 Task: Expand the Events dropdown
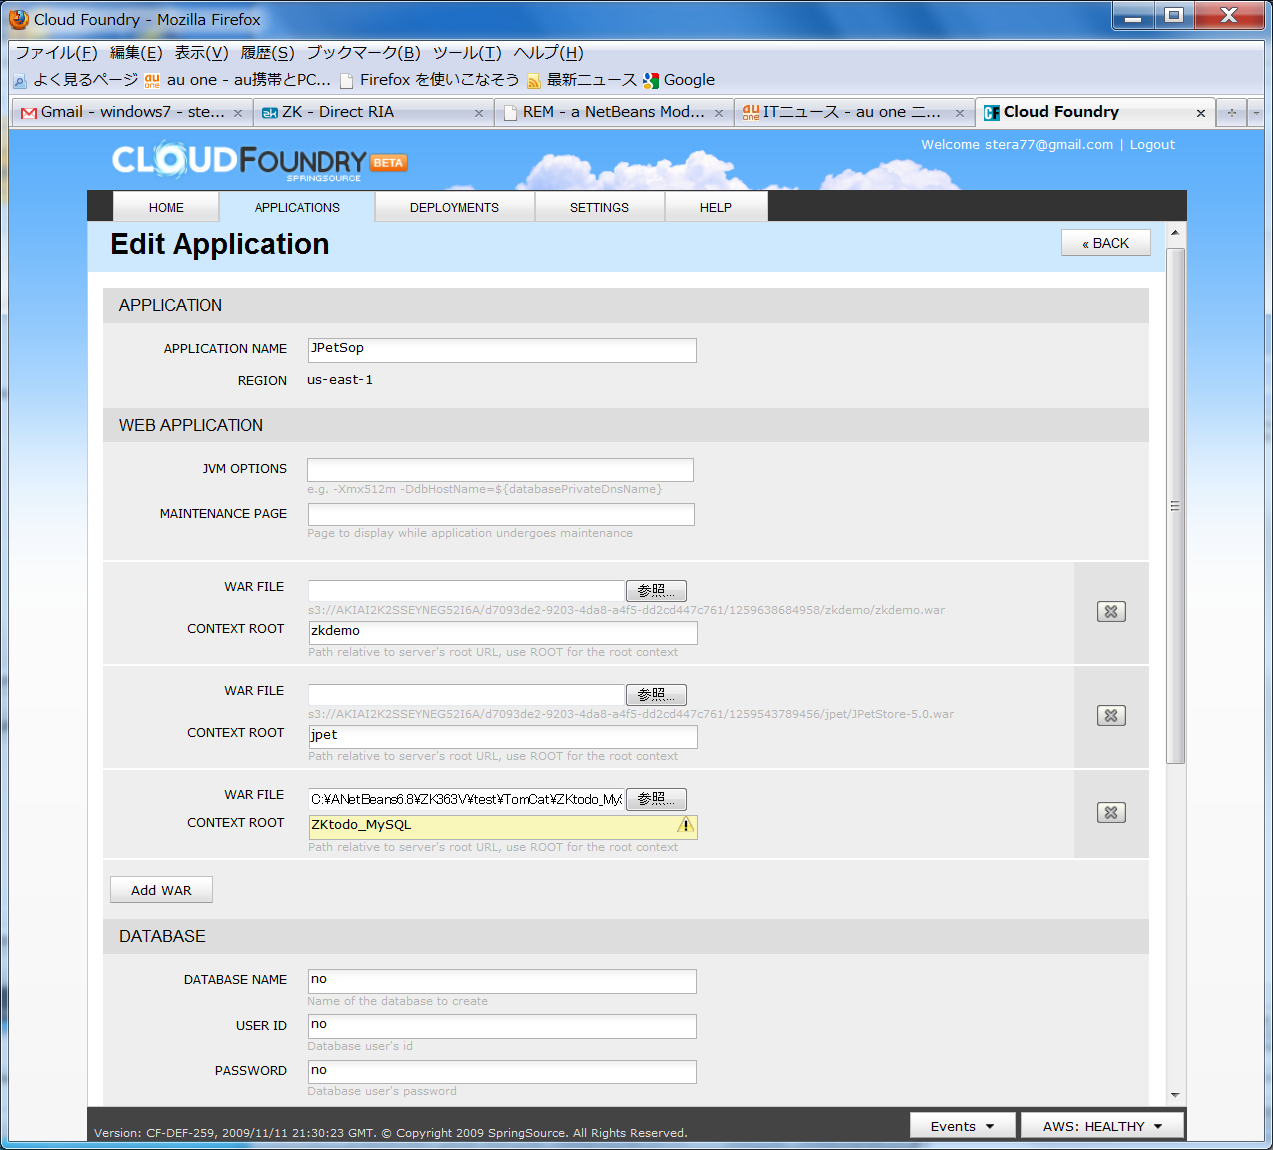tap(962, 1126)
